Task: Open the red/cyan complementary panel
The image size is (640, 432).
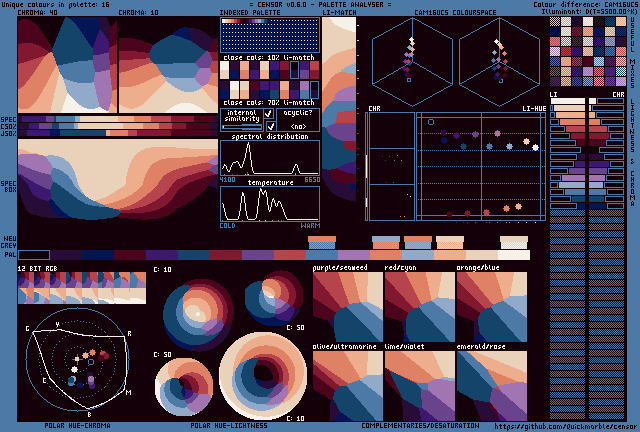Action: pyautogui.click(x=420, y=307)
